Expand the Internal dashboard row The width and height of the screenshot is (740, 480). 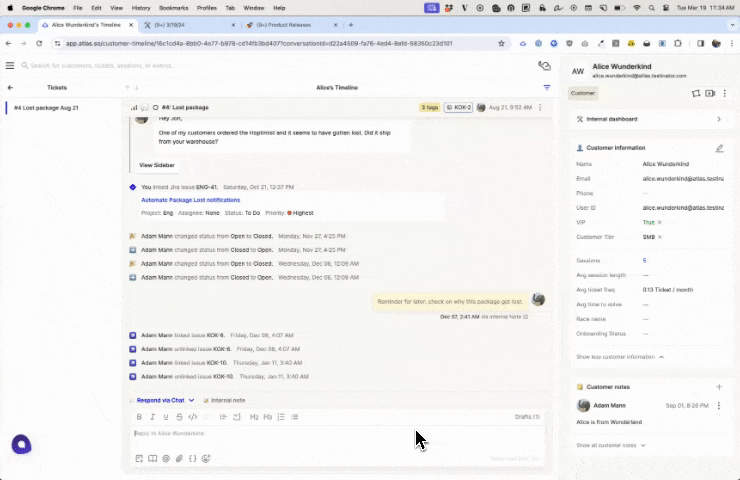(x=650, y=119)
